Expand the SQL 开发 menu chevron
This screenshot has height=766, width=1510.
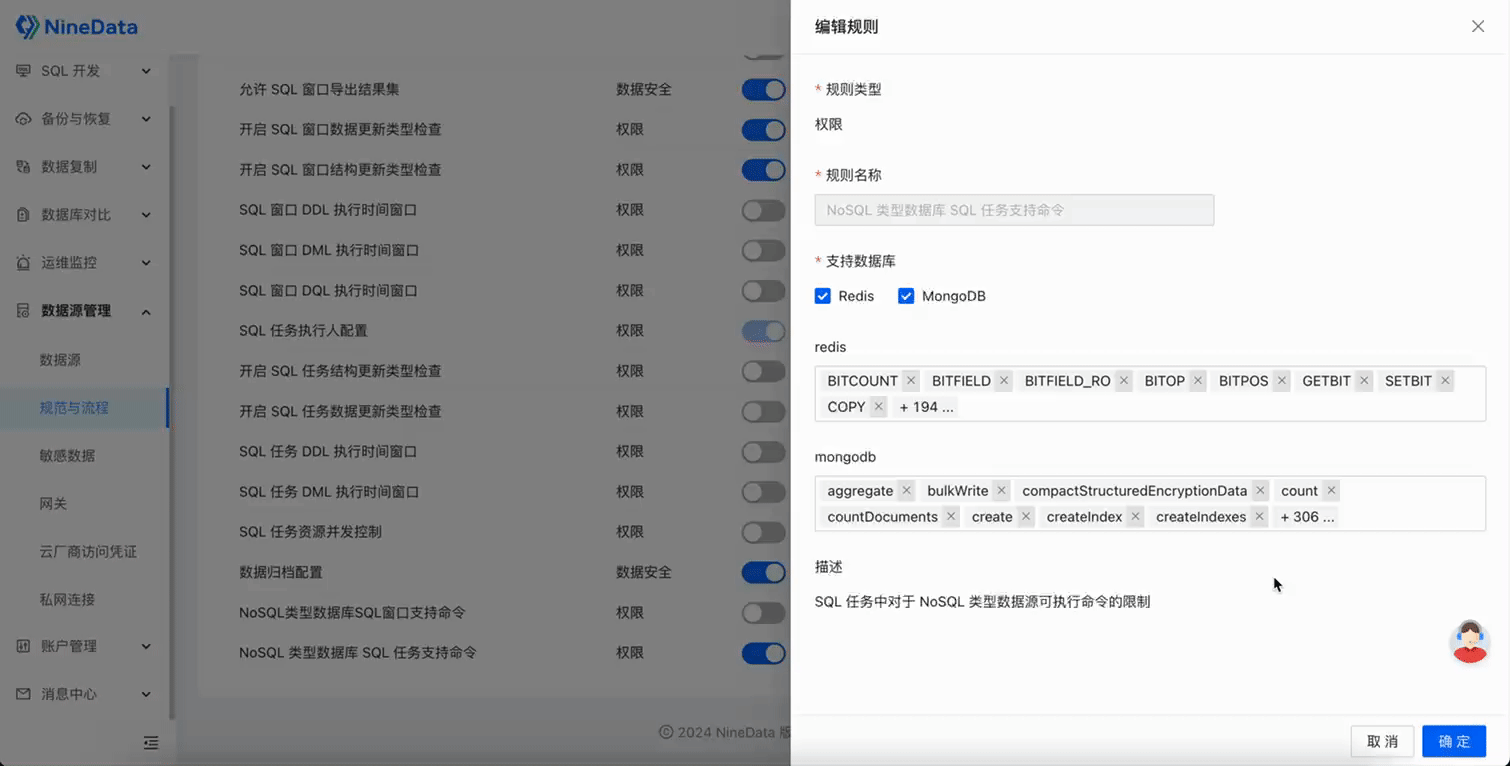[x=146, y=71]
